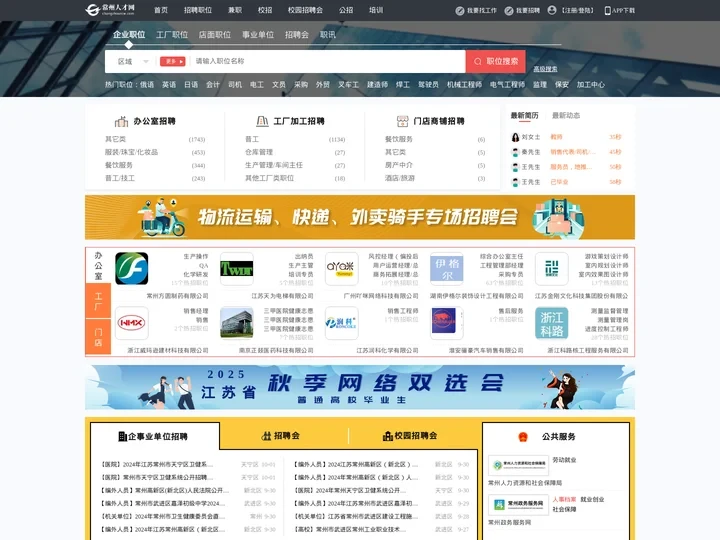720x540 pixels.
Task: Click hot keyword 机械工程师
Action: click(x=464, y=84)
